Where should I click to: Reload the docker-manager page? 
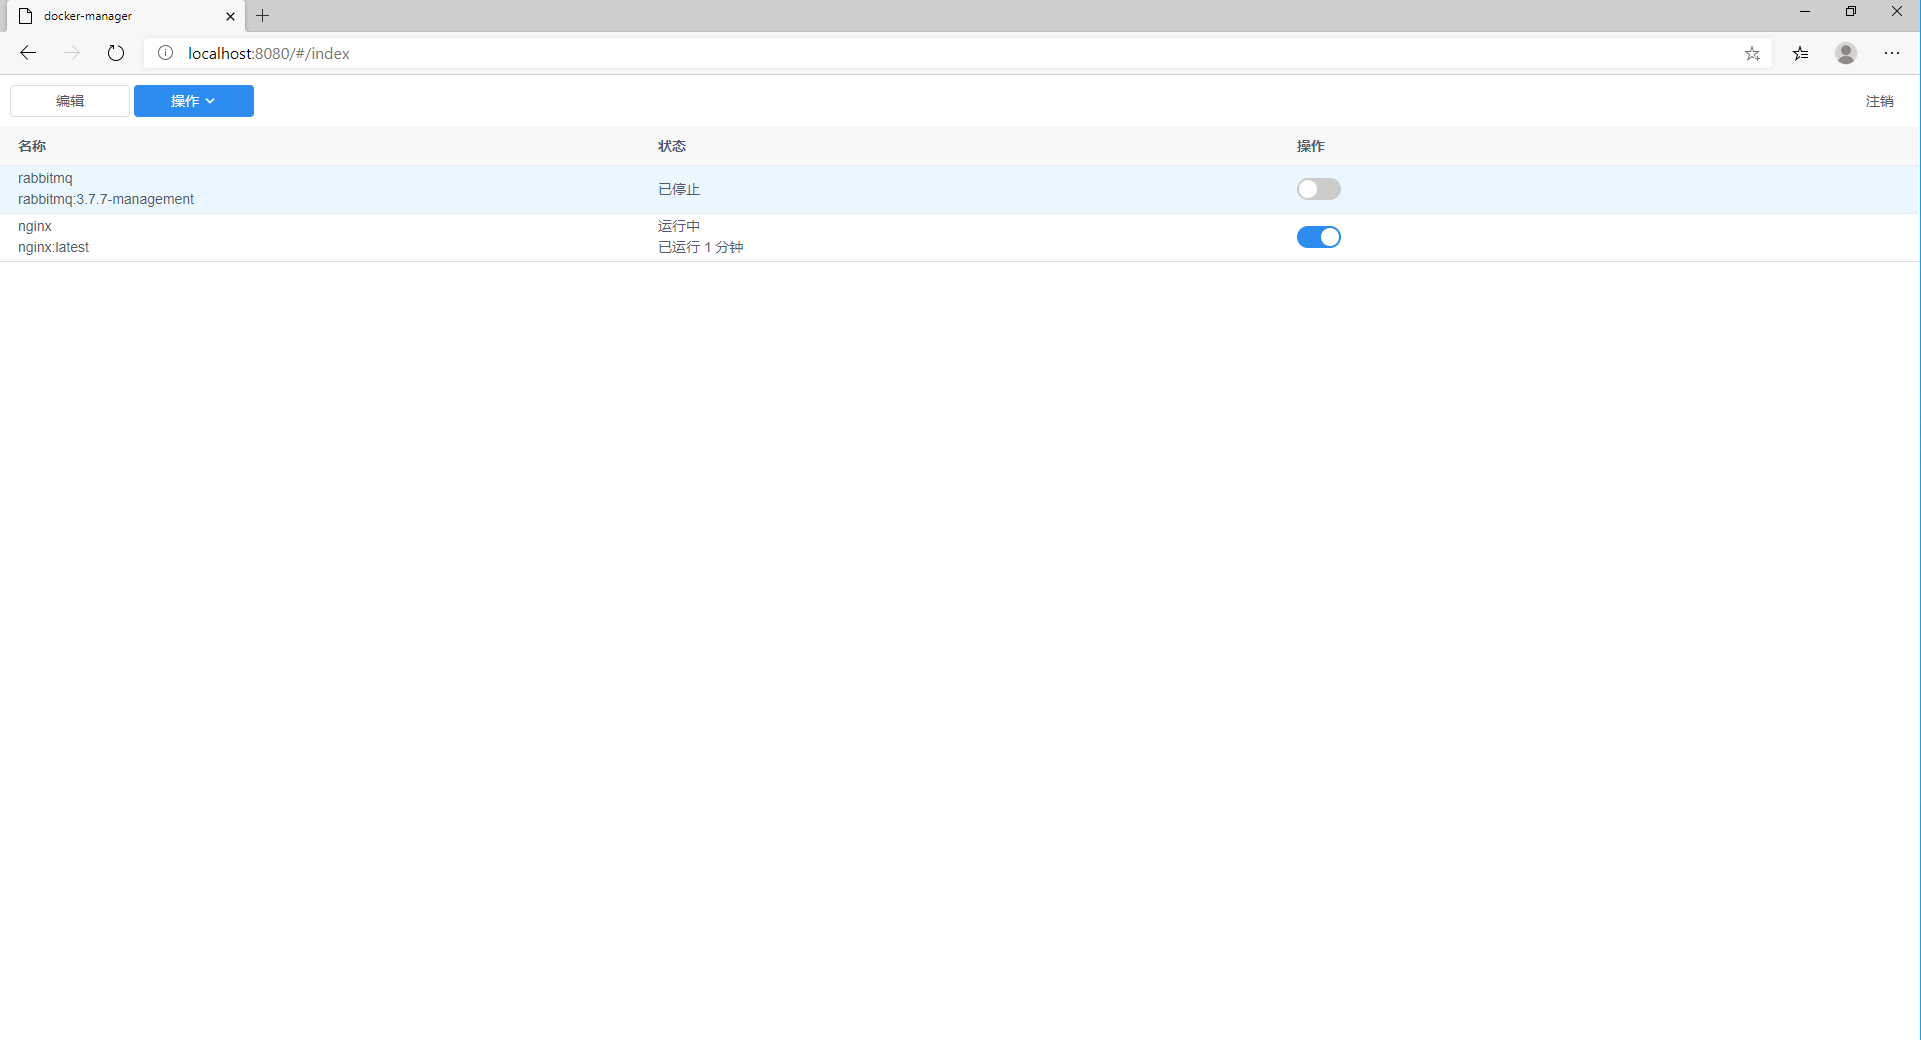(x=116, y=53)
